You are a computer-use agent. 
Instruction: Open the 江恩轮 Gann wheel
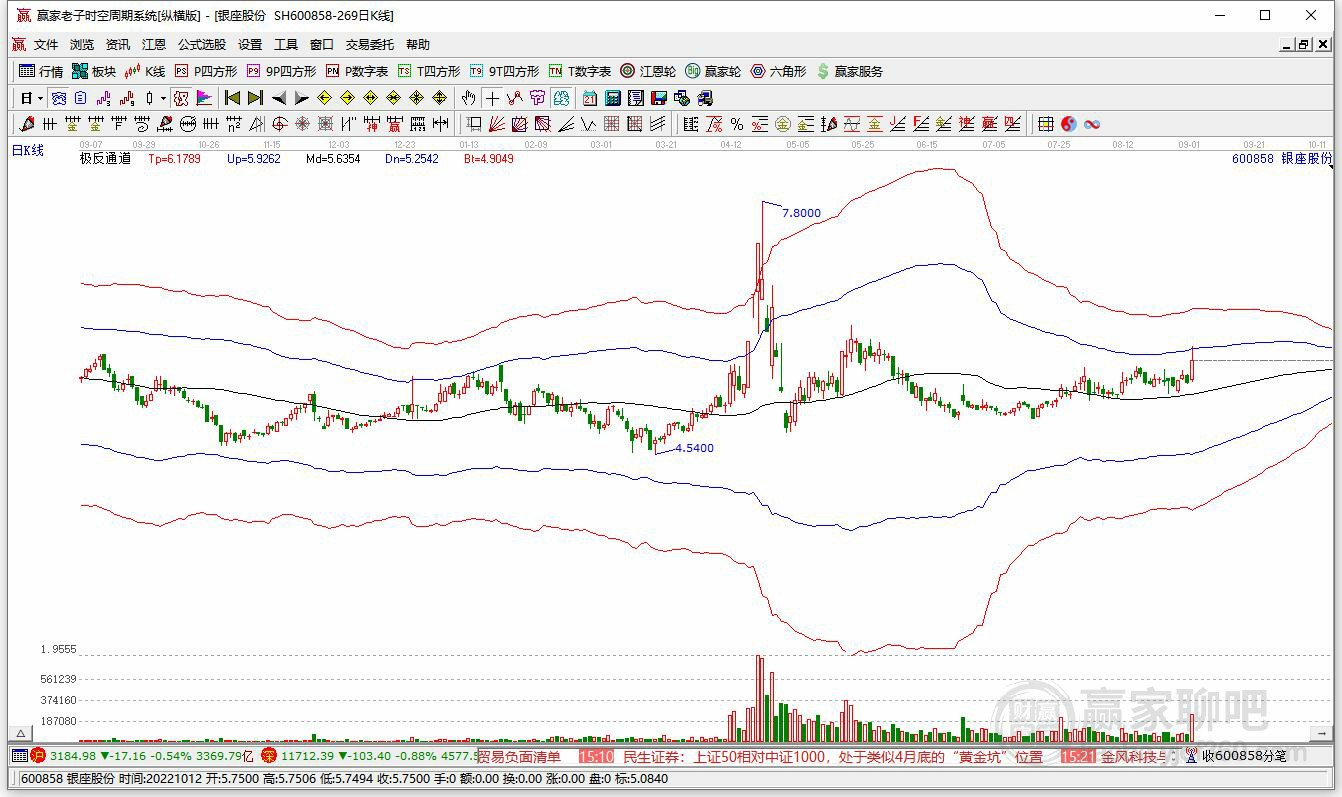click(x=648, y=71)
